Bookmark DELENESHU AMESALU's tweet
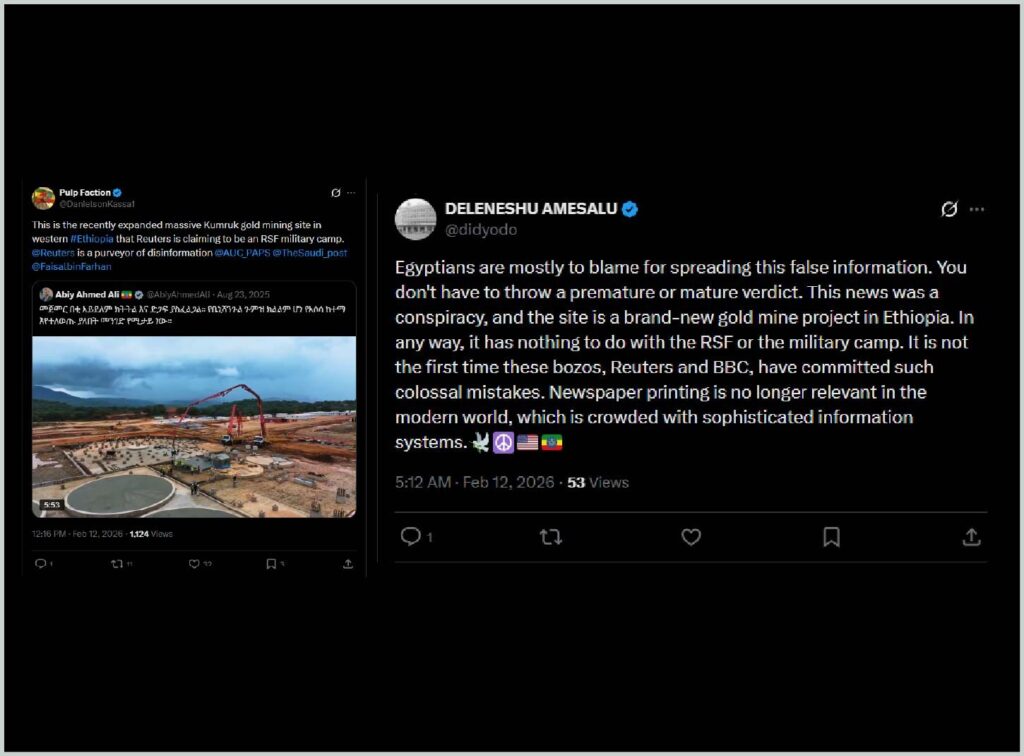 tap(831, 537)
